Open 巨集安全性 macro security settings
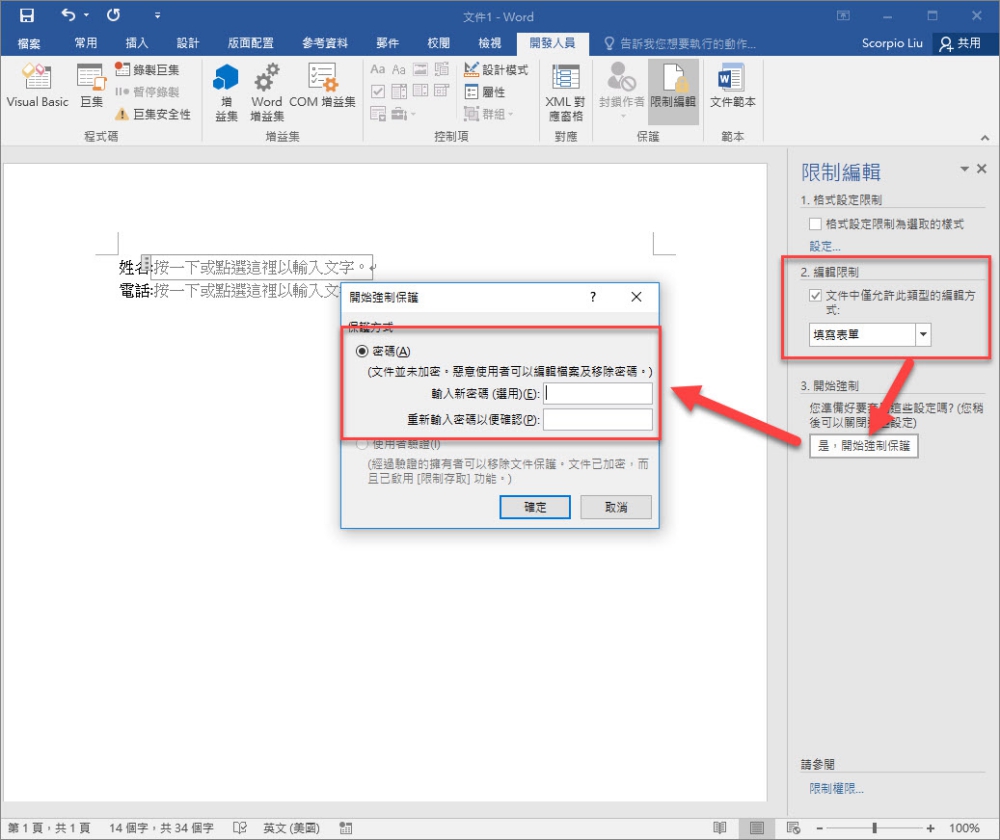The width and height of the screenshot is (1000, 840). (153, 114)
